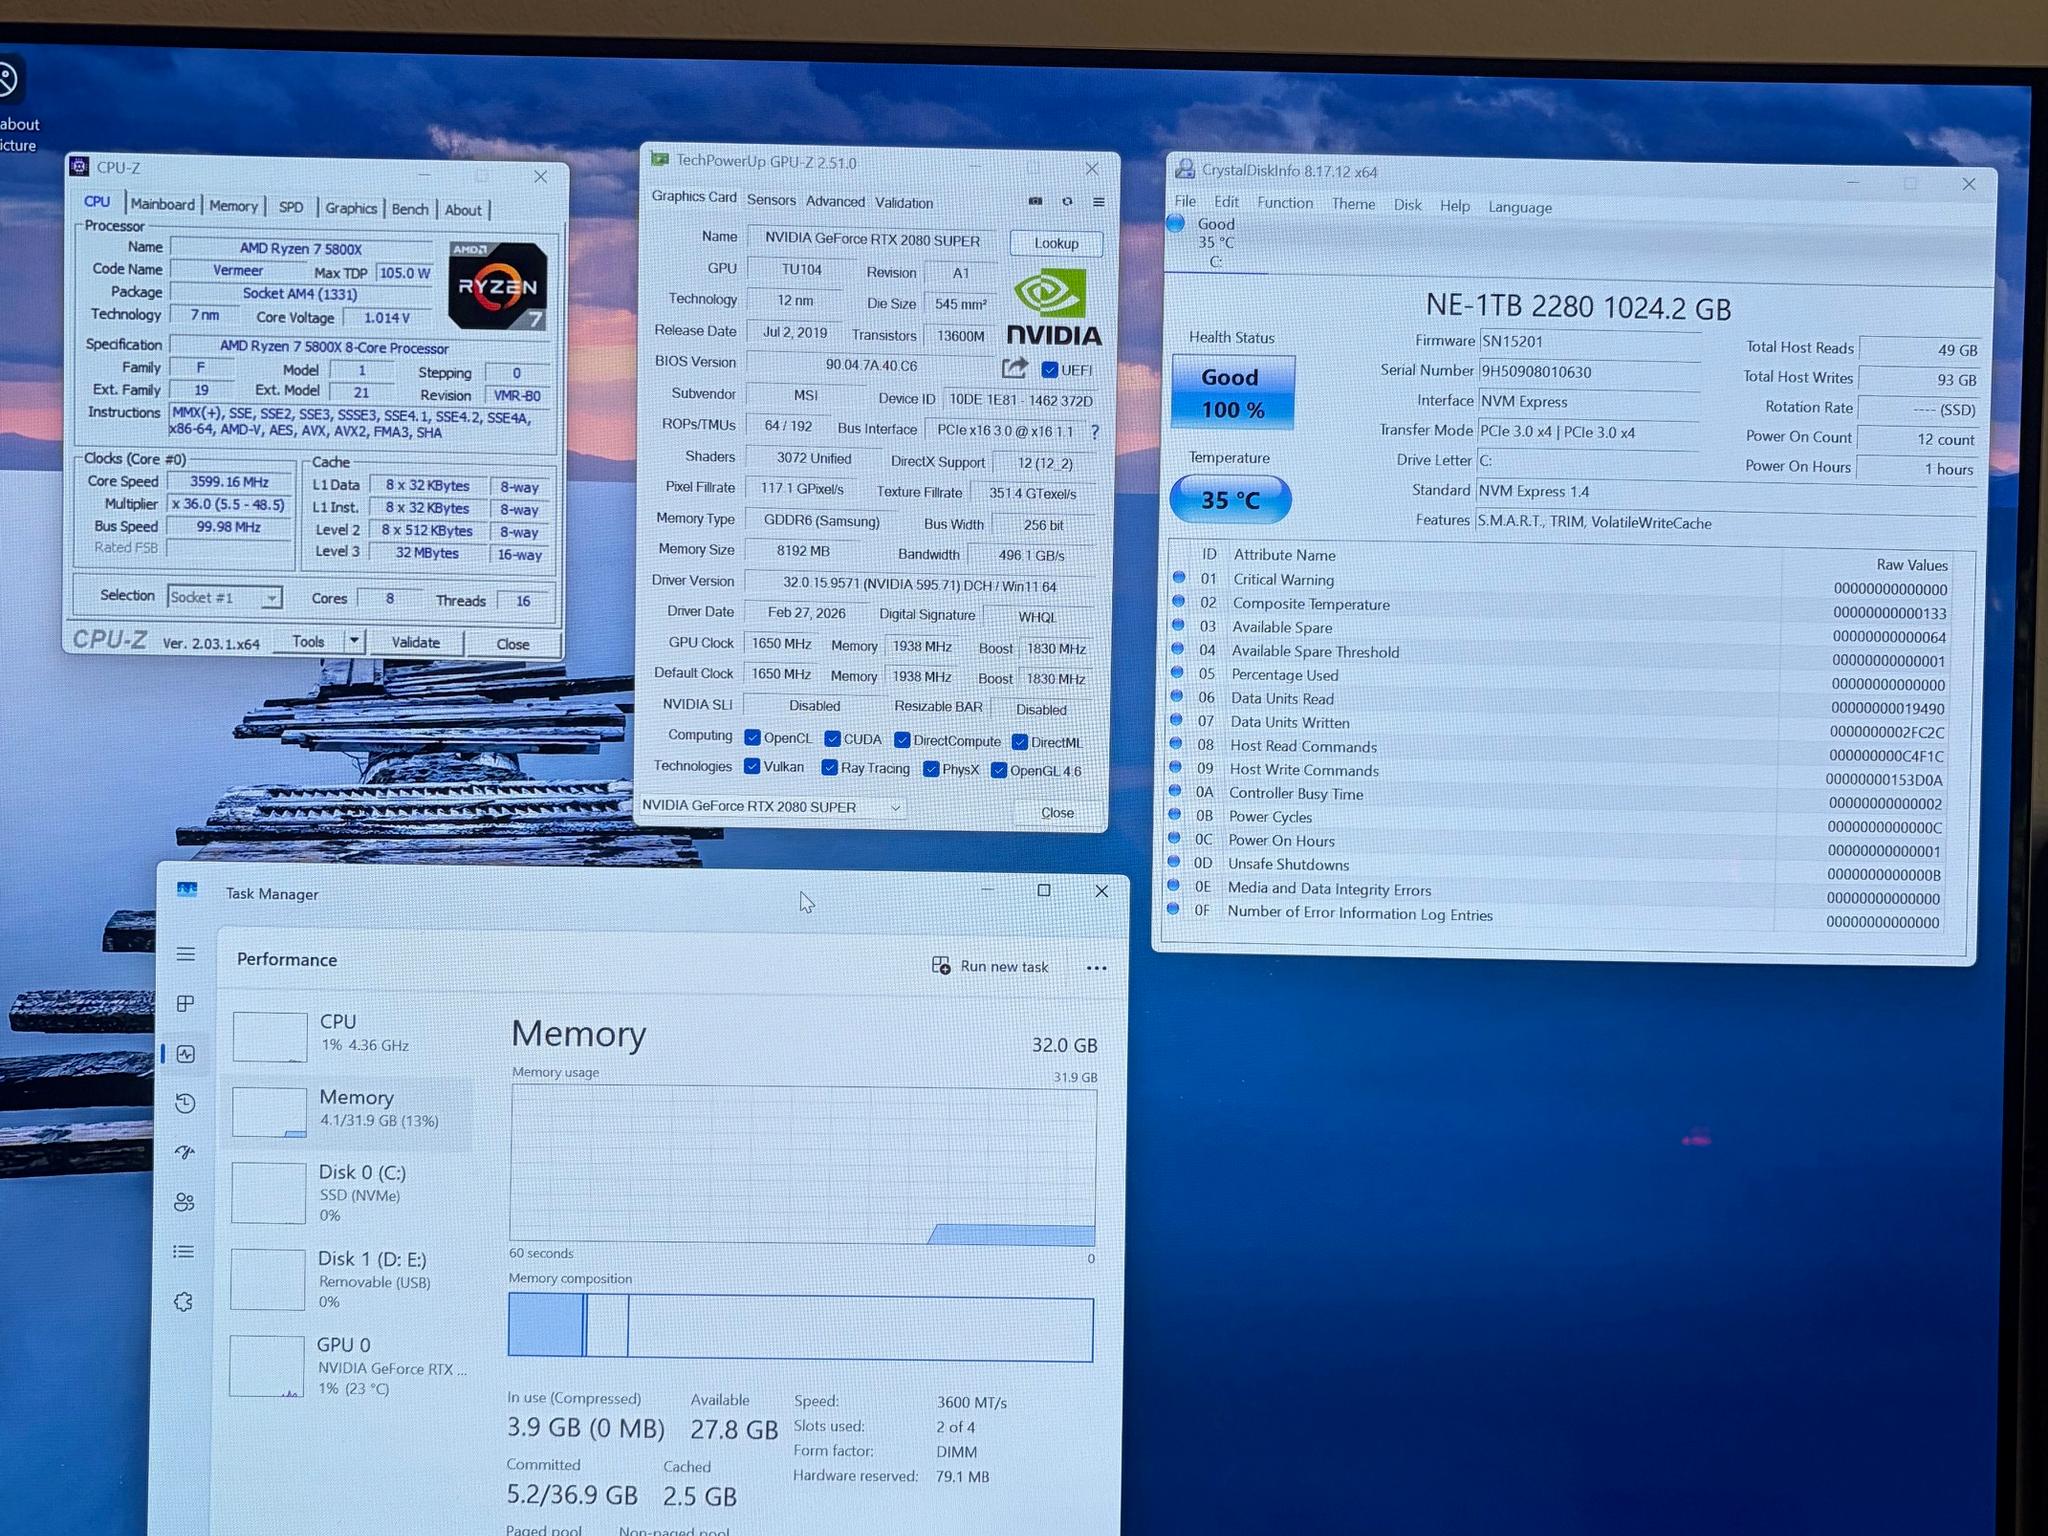Toggle the OpenCL checkbox in GPU-Z
The height and width of the screenshot is (1536, 2048).
click(752, 737)
